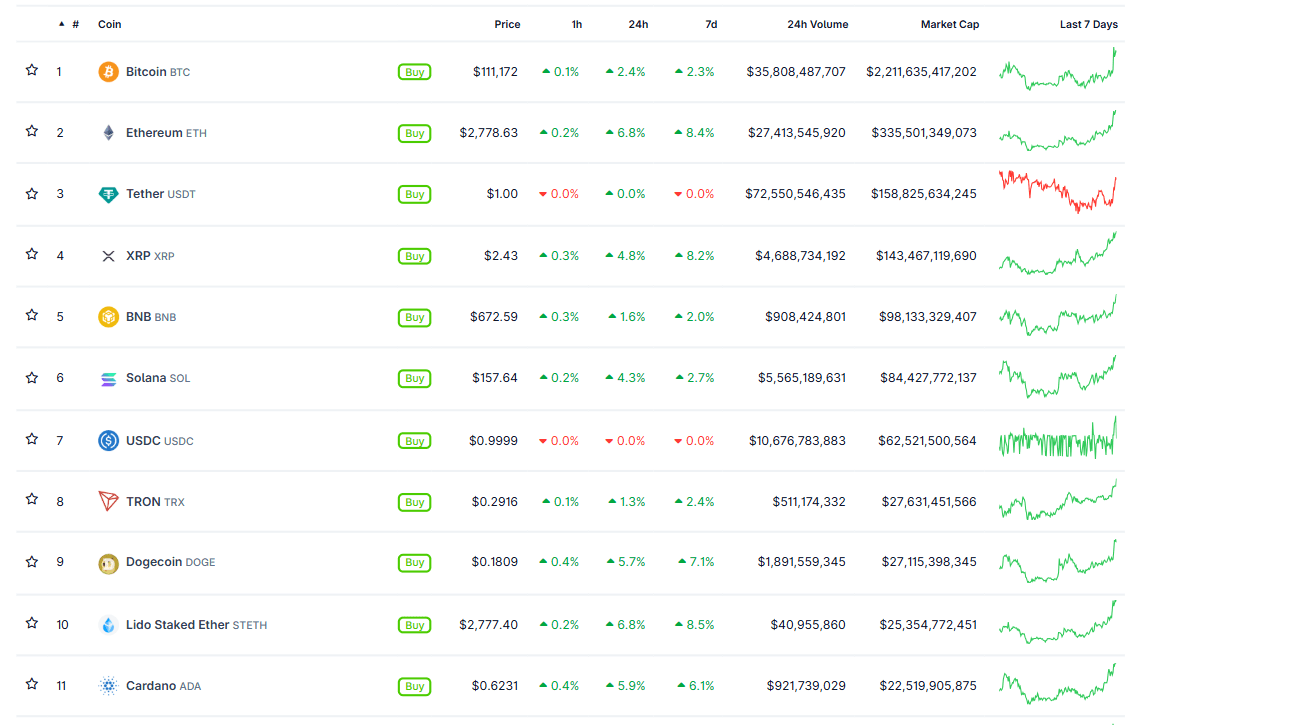The image size is (1302, 725).
Task: Click the Solana logo icon
Action: 108,378
